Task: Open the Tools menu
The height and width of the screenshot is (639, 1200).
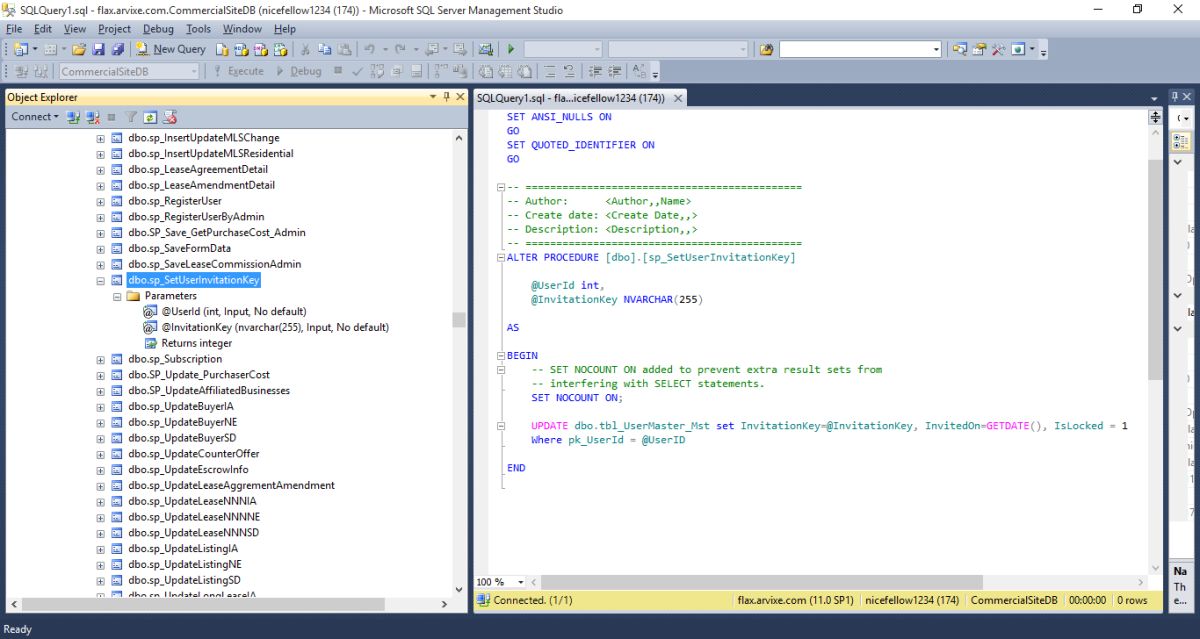Action: pyautogui.click(x=199, y=29)
